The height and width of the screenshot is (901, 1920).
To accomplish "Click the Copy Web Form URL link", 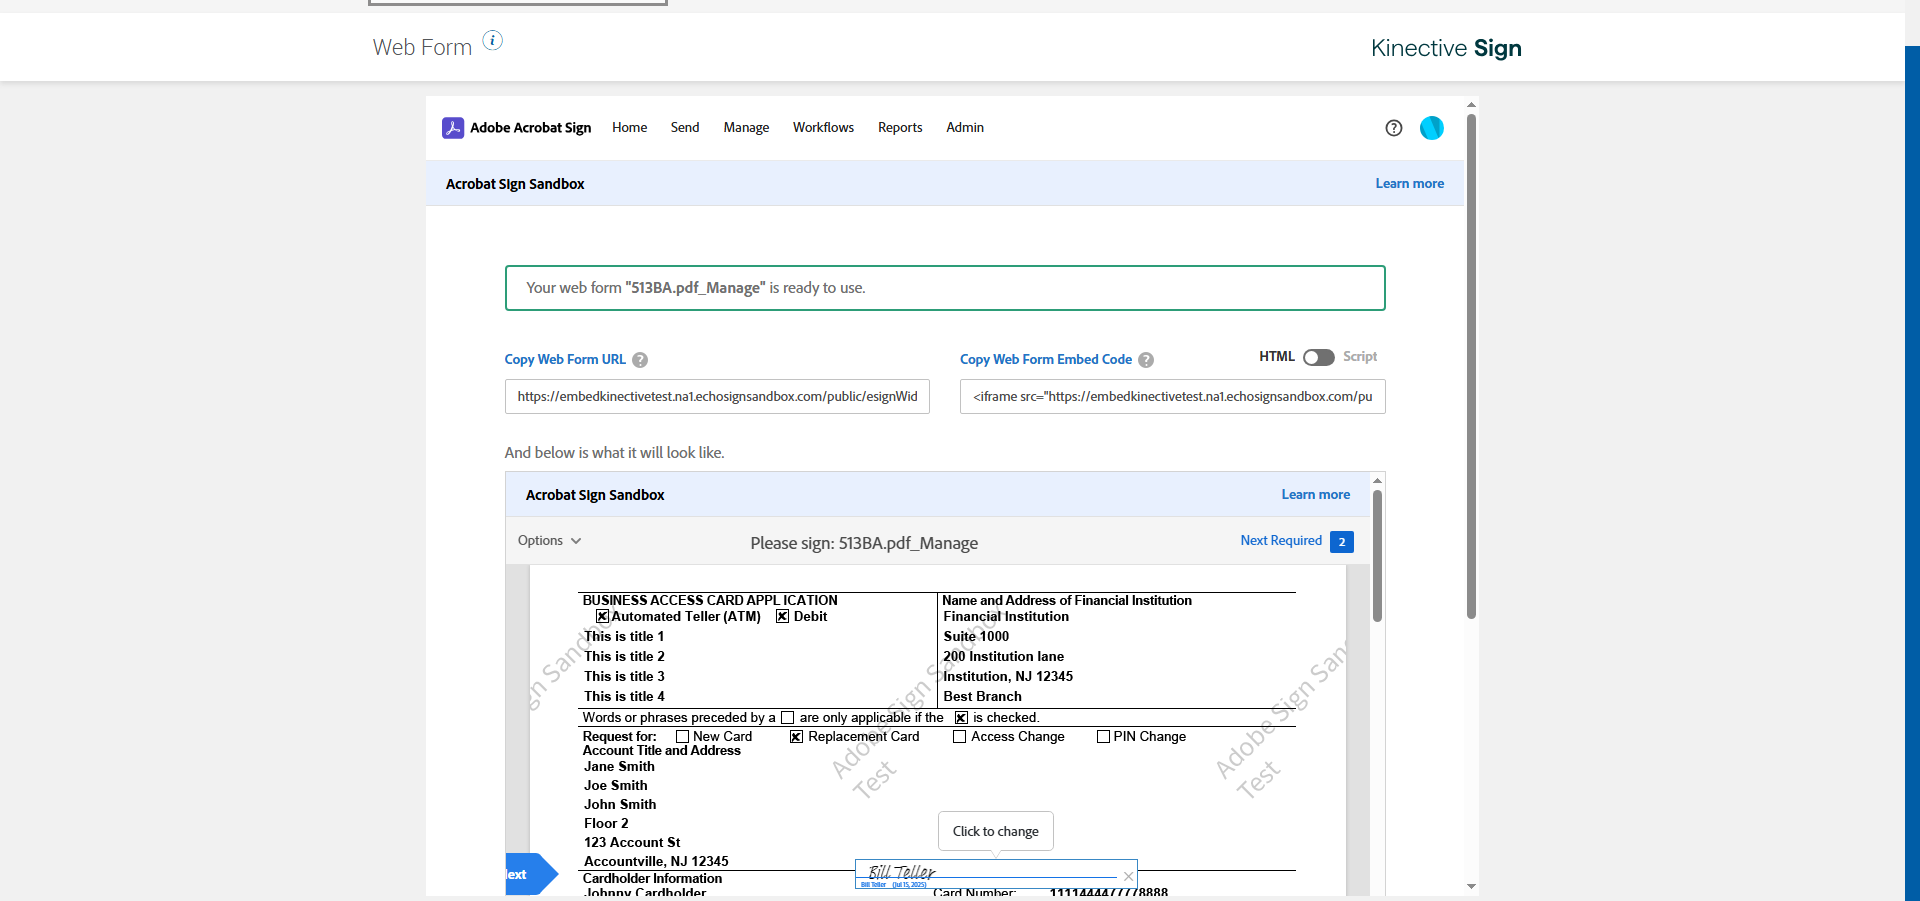I will click(565, 360).
